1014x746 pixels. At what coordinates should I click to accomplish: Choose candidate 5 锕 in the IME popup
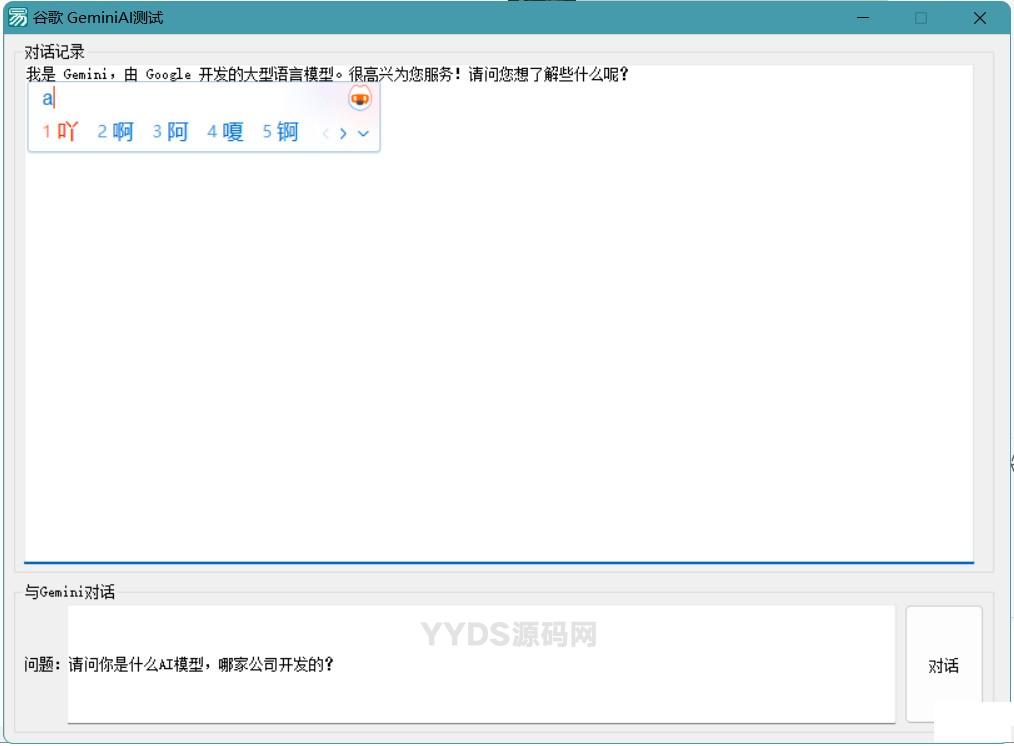[281, 132]
